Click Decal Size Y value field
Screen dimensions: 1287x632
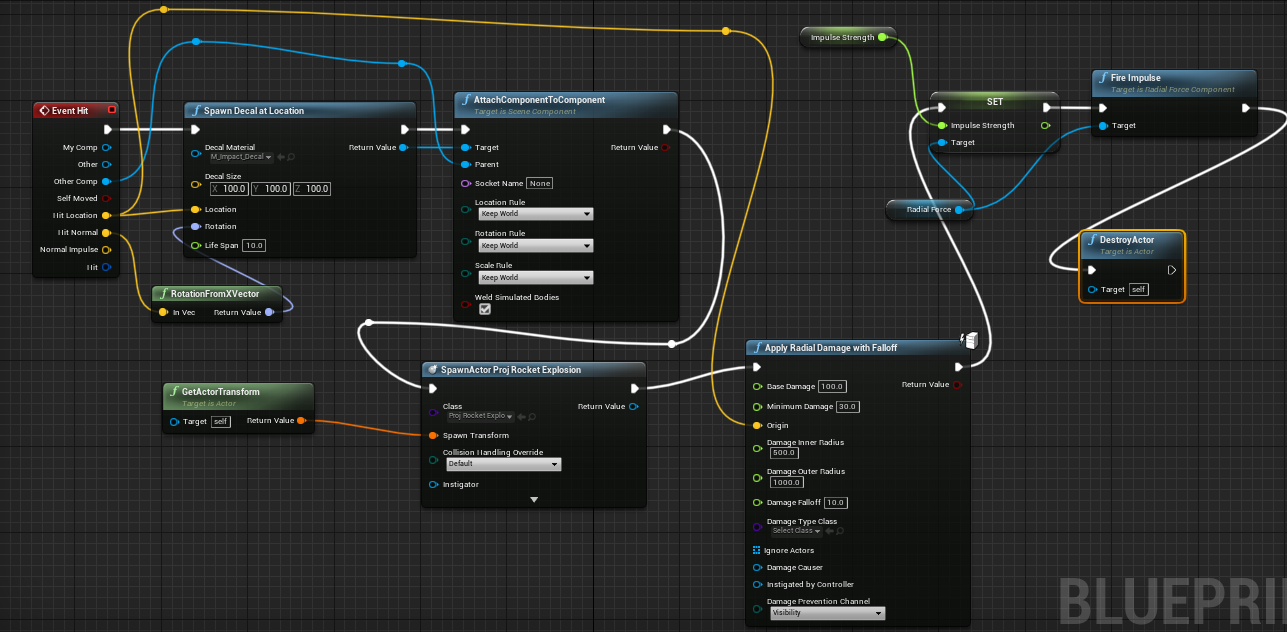click(x=270, y=189)
